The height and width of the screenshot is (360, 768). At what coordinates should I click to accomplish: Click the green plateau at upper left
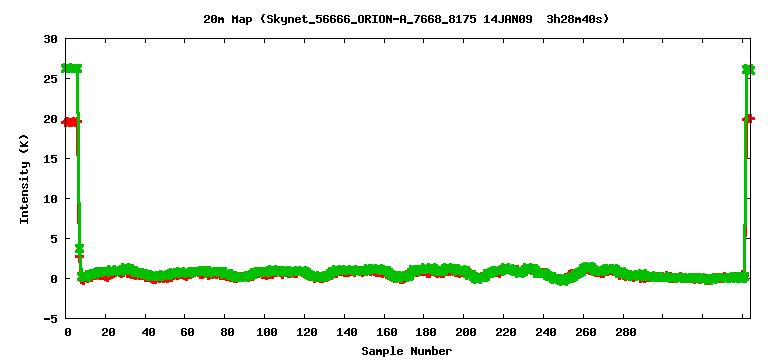(x=72, y=68)
